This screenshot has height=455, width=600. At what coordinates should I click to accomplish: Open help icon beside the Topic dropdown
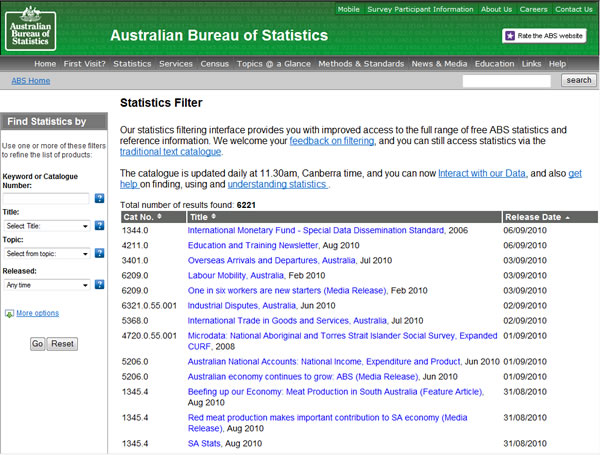pyautogui.click(x=99, y=254)
